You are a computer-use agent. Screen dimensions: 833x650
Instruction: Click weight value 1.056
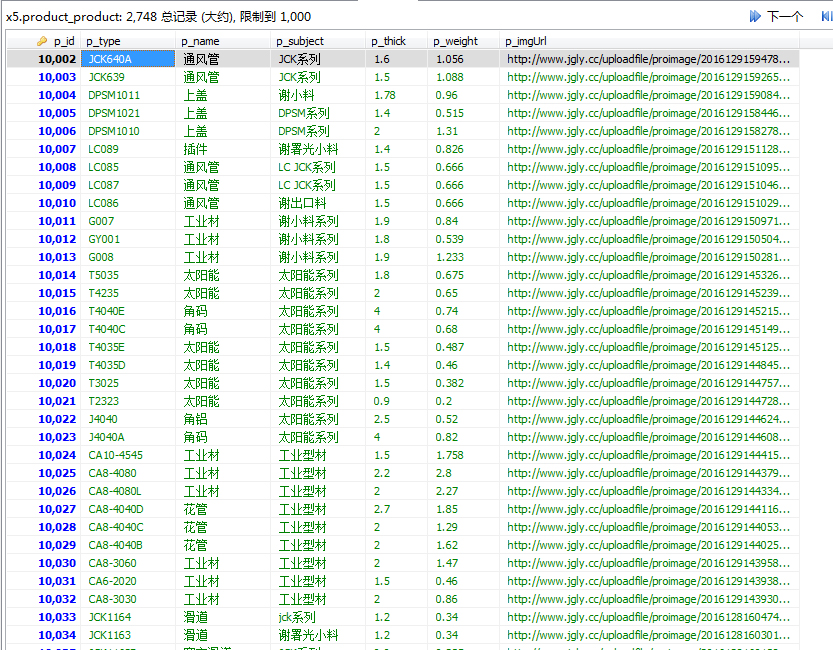coord(463,59)
